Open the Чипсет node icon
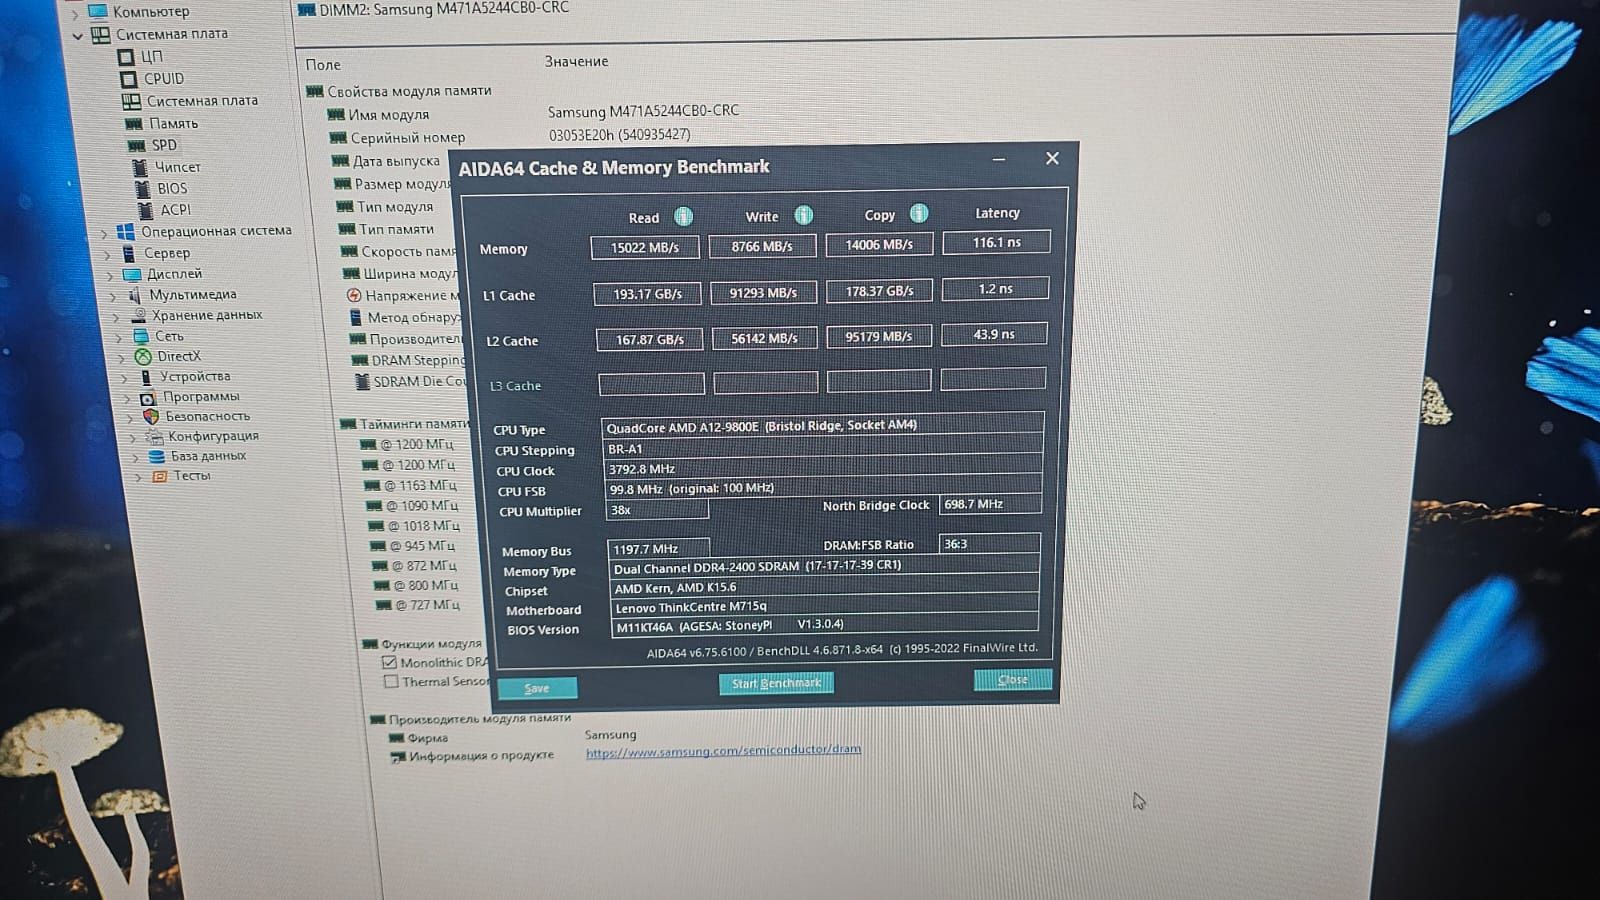This screenshot has height=900, width=1600. (x=141, y=167)
